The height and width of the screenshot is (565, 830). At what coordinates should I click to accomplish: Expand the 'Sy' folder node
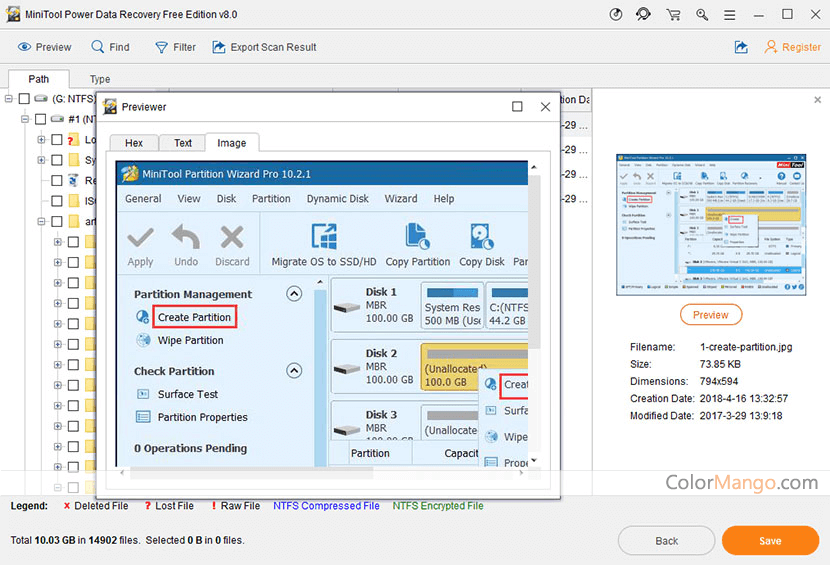(x=41, y=160)
